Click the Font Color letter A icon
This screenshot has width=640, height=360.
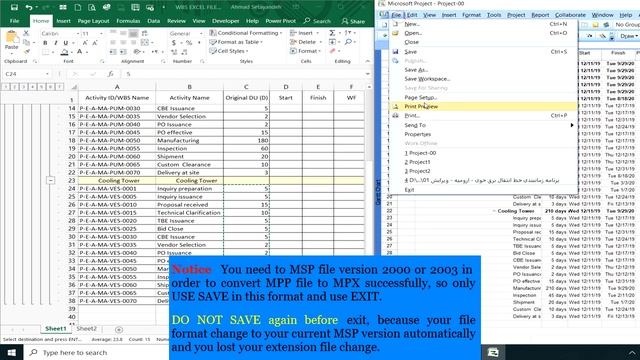(80, 52)
